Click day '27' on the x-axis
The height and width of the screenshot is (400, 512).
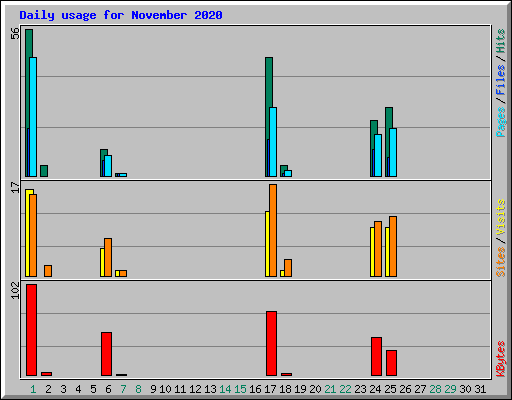click(420, 389)
